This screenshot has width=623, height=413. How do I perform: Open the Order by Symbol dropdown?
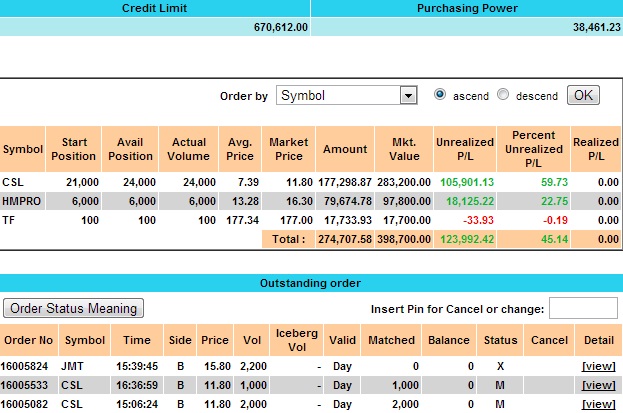pos(346,96)
